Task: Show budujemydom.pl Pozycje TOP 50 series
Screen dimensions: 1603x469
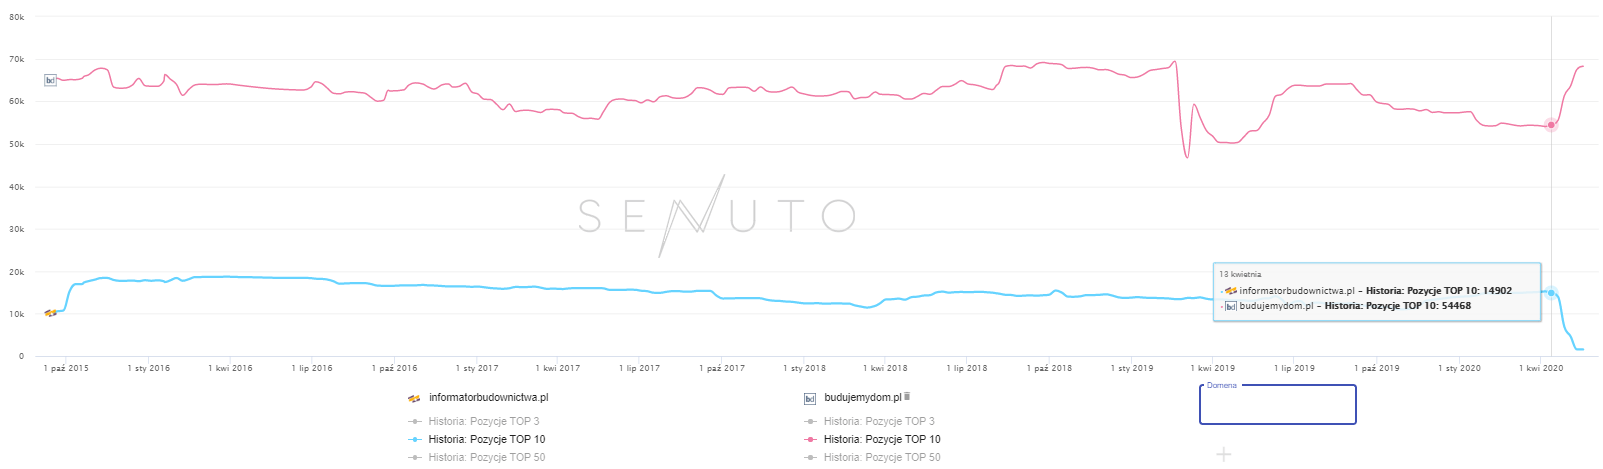Action: click(881, 457)
